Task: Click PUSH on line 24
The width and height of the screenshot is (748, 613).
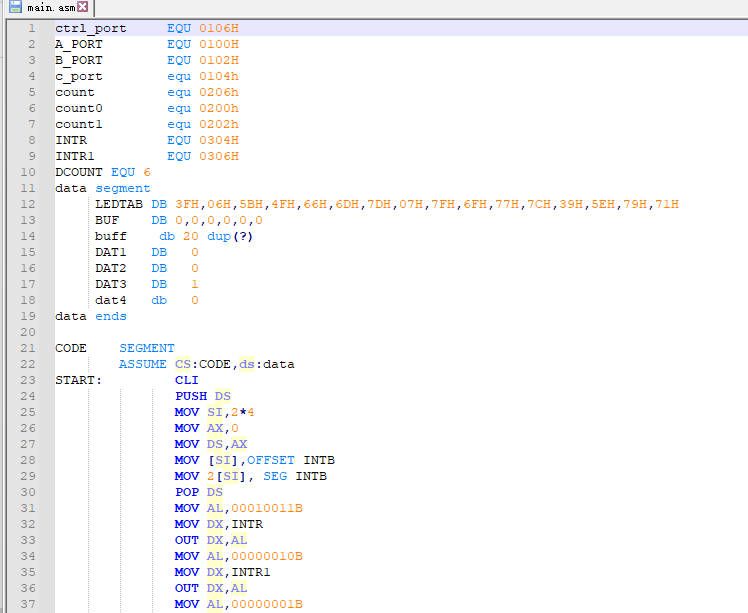Action: coord(191,396)
